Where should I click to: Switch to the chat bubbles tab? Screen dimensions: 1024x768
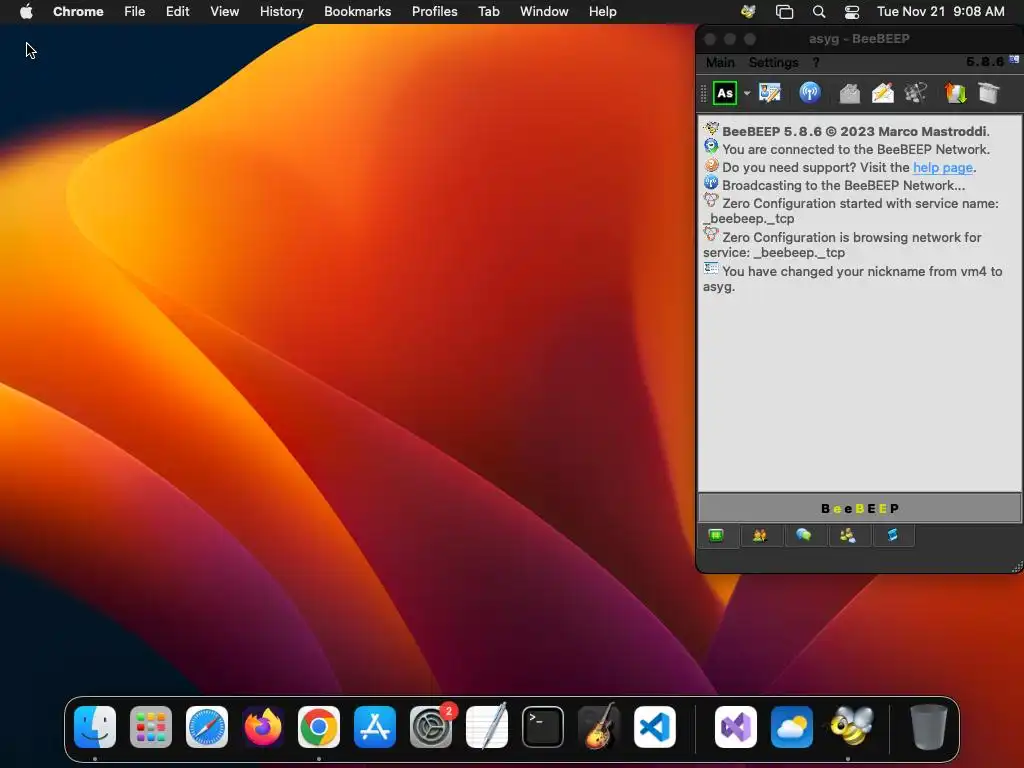coord(804,536)
